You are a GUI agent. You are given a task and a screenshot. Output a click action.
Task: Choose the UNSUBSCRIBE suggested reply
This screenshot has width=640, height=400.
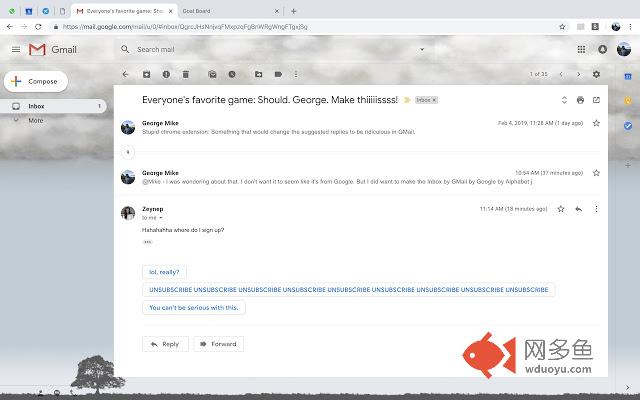(349, 290)
